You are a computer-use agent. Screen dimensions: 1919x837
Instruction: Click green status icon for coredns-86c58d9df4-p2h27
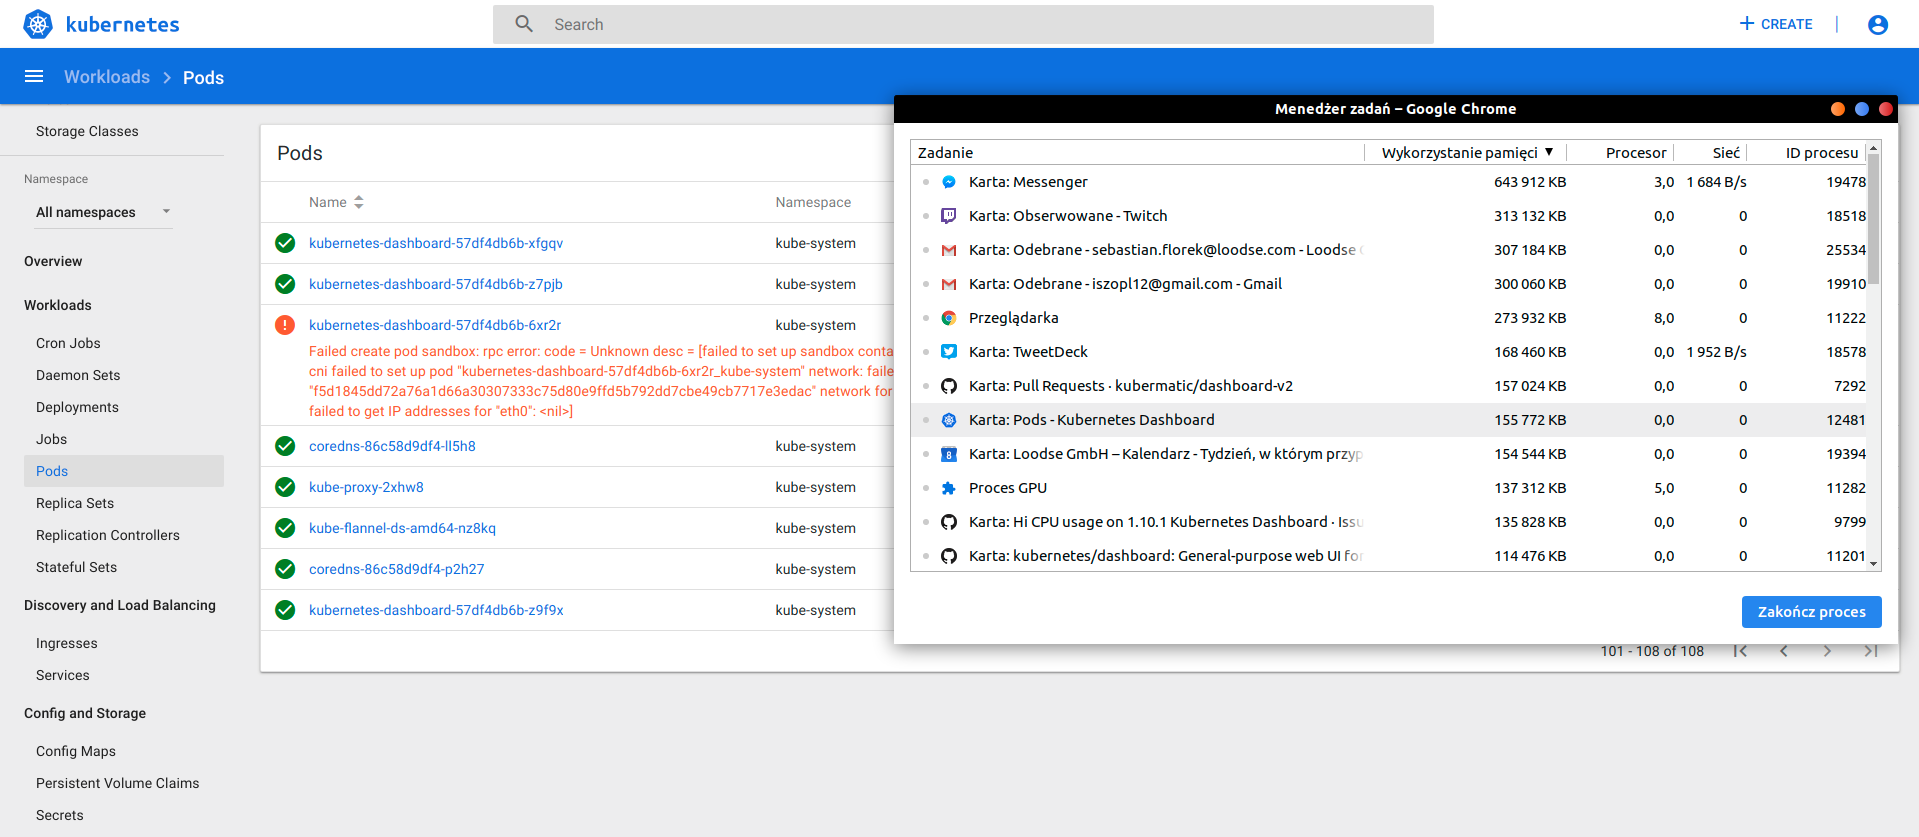(x=285, y=569)
